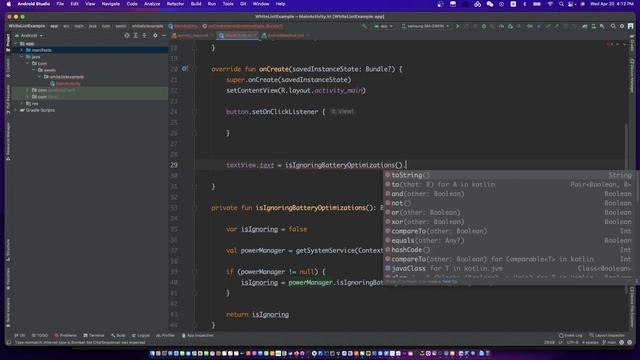Open the TODO tool window
The height and width of the screenshot is (360, 640).
tap(40, 336)
